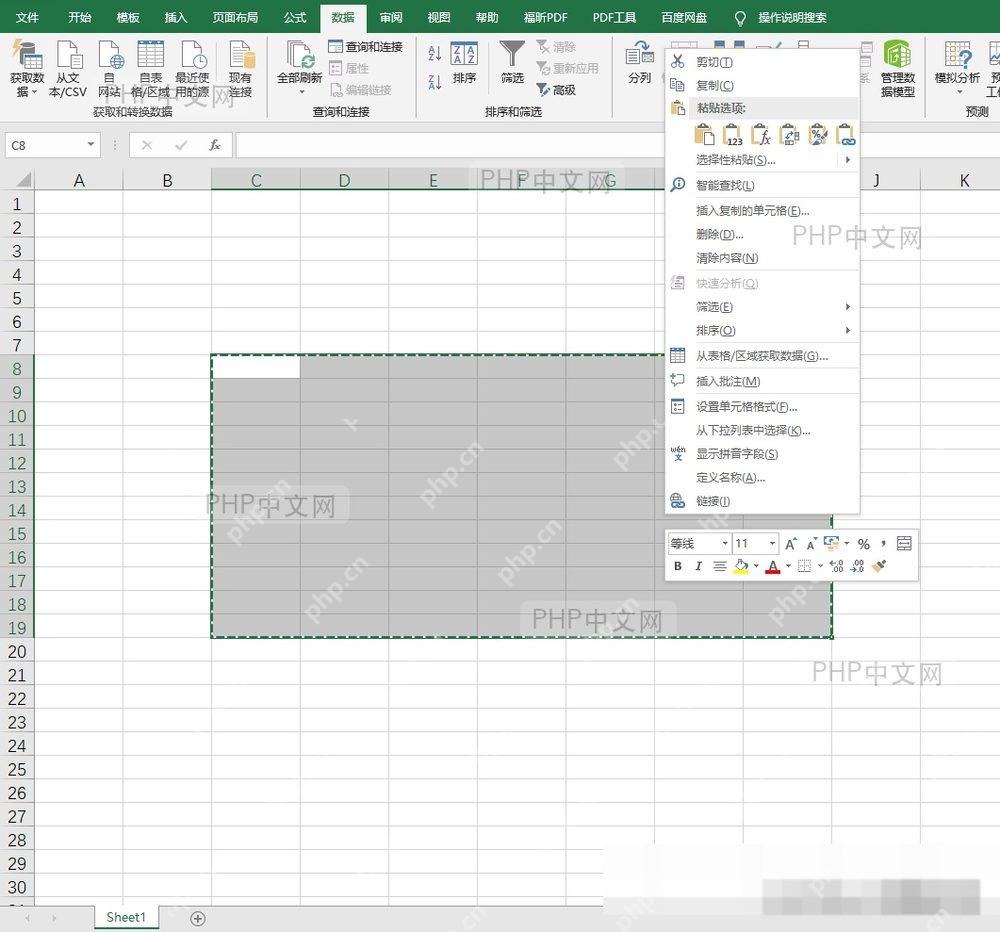Image resolution: width=1000 pixels, height=932 pixels.
Task: Paste link (chain clipboard icon)
Action: click(846, 134)
